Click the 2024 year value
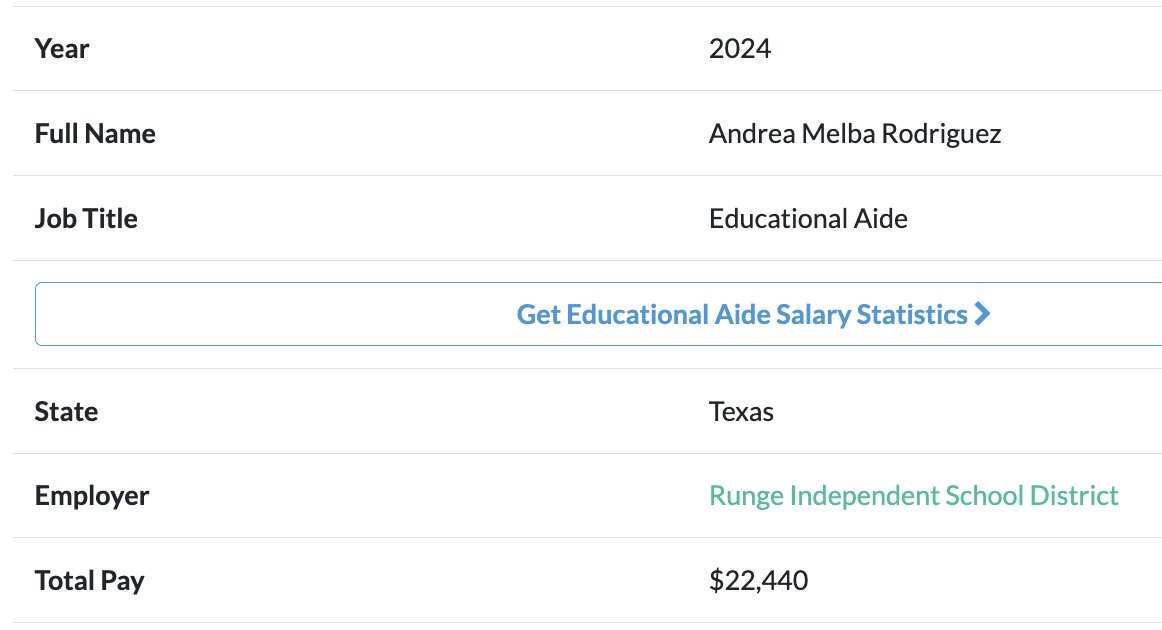This screenshot has height=630, width=1162. coord(739,49)
